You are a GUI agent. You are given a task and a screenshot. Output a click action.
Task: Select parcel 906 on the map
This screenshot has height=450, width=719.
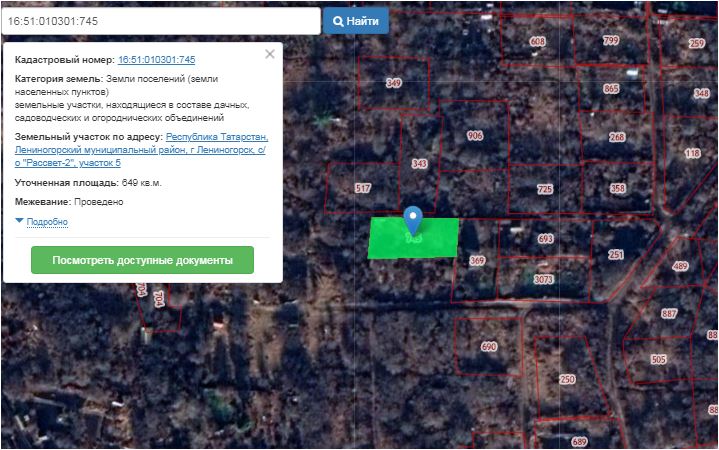tap(475, 136)
